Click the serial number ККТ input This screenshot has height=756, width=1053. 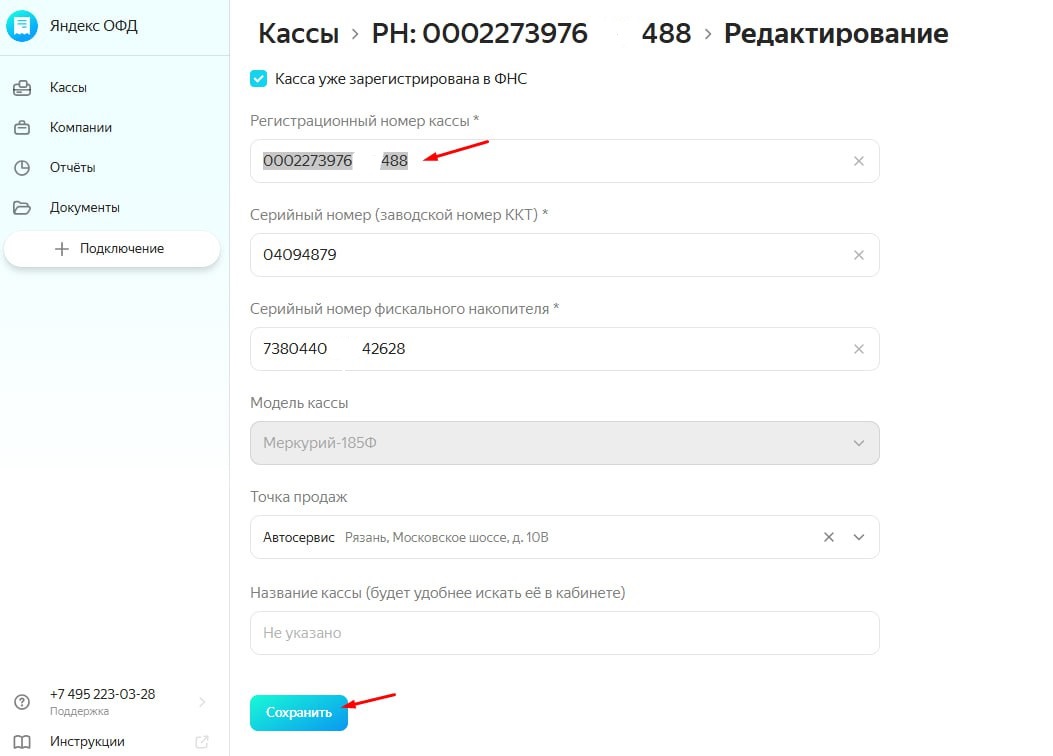540,255
